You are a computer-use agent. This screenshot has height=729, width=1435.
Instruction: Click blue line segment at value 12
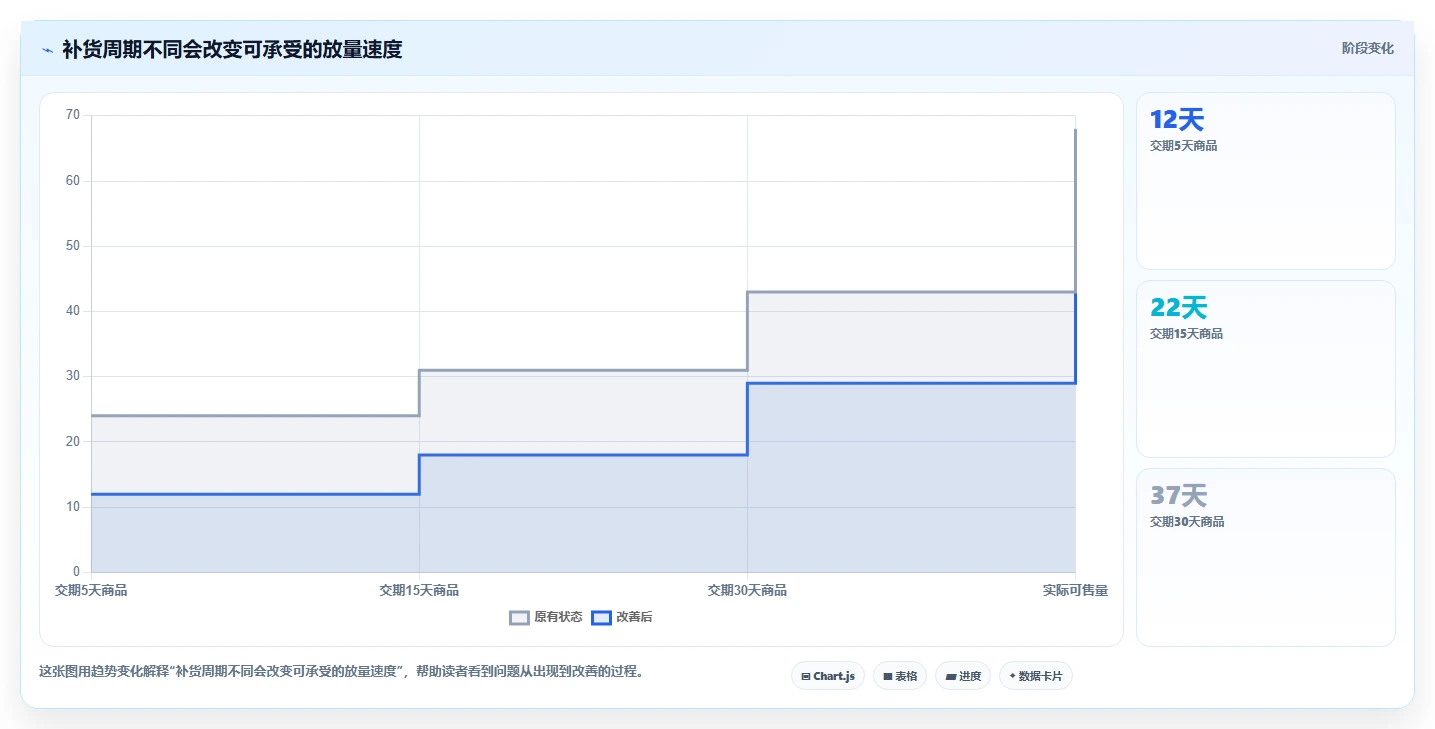[x=255, y=494]
